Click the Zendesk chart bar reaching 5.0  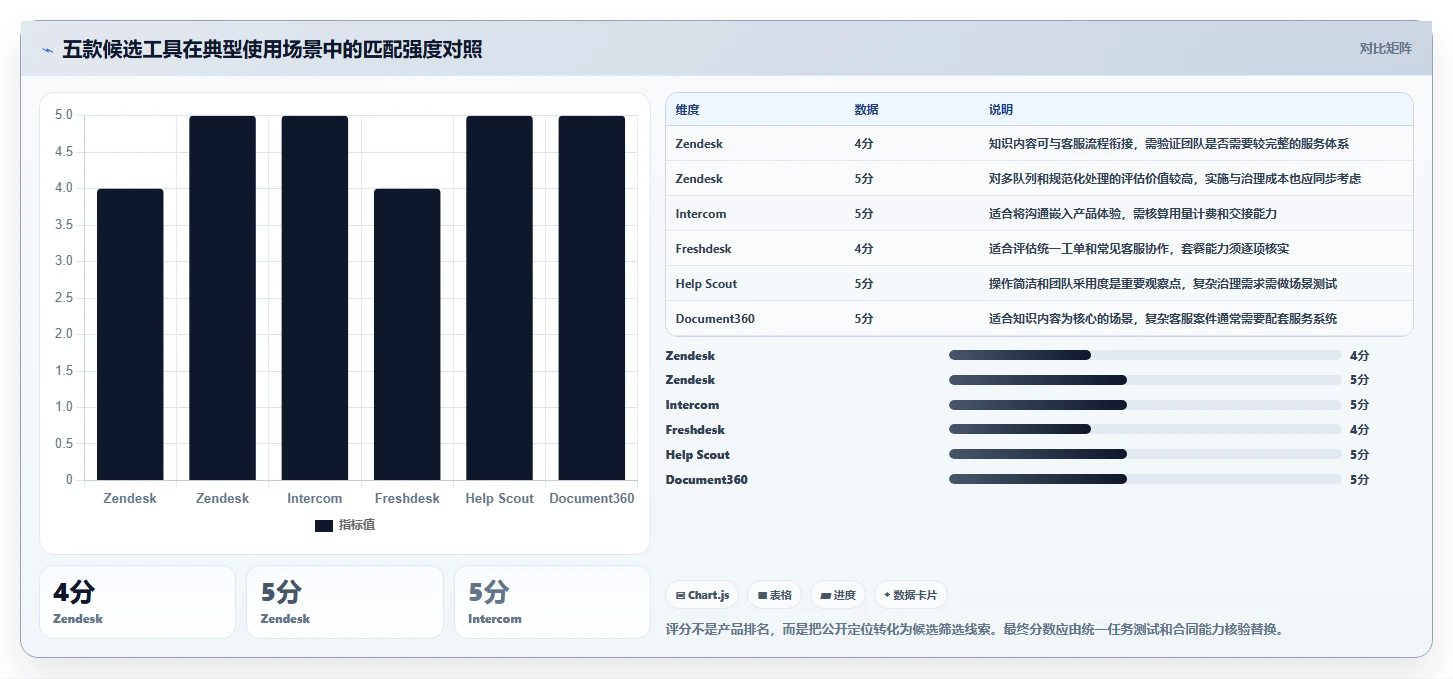pyautogui.click(x=222, y=298)
